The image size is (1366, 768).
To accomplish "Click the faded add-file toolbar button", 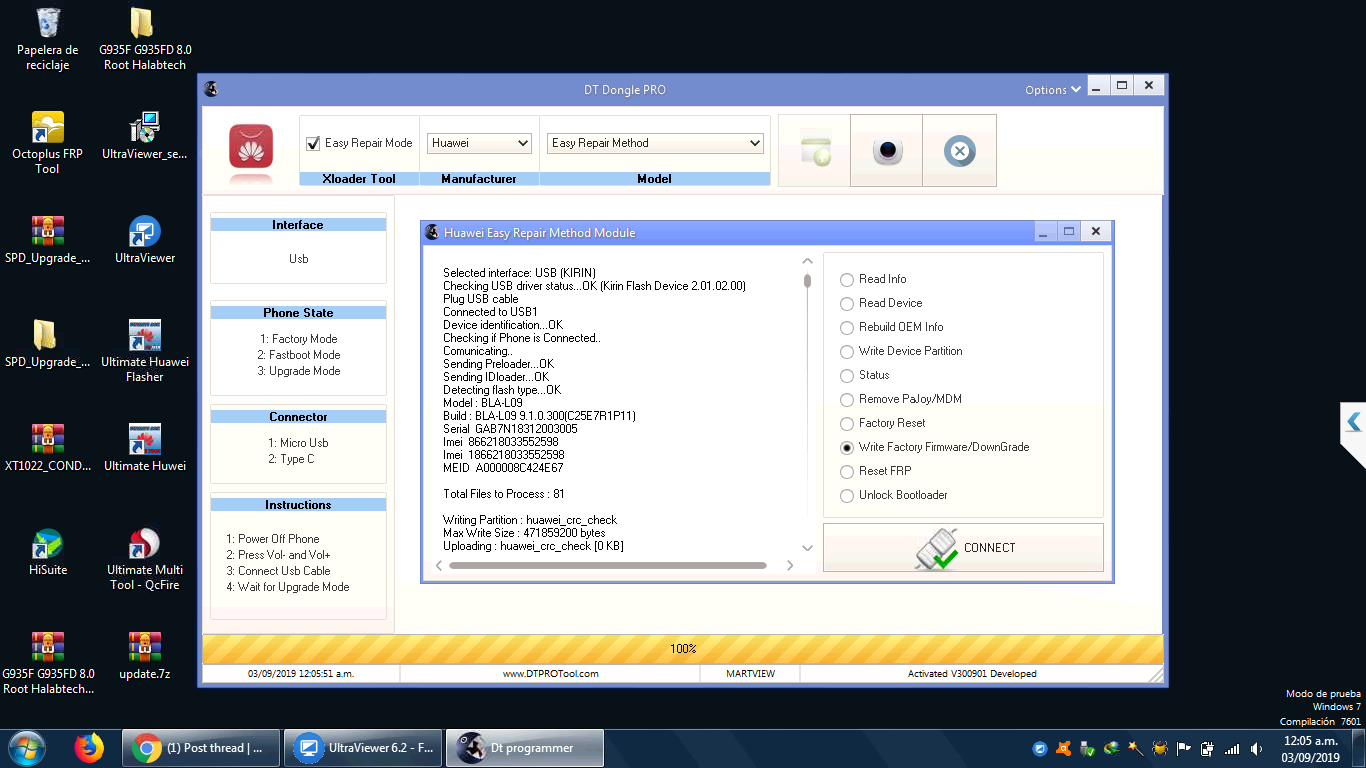I will [x=814, y=151].
